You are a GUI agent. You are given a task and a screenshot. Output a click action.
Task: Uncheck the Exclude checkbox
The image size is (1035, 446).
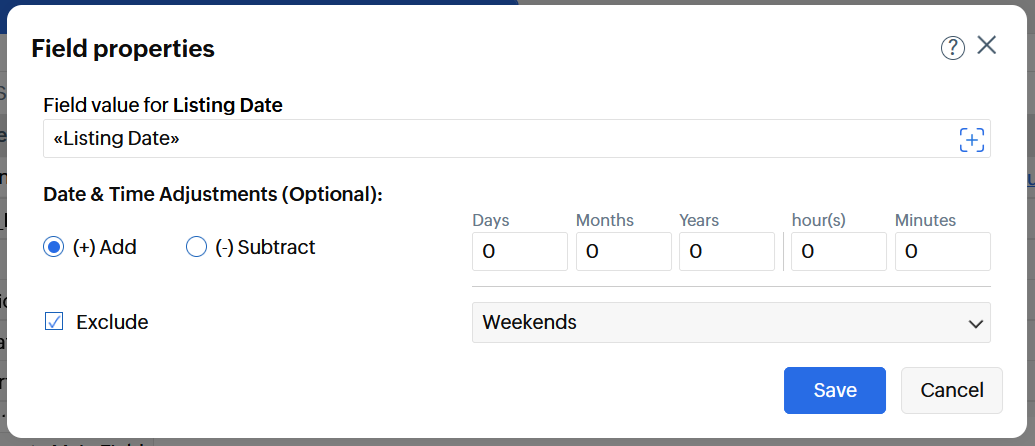55,322
